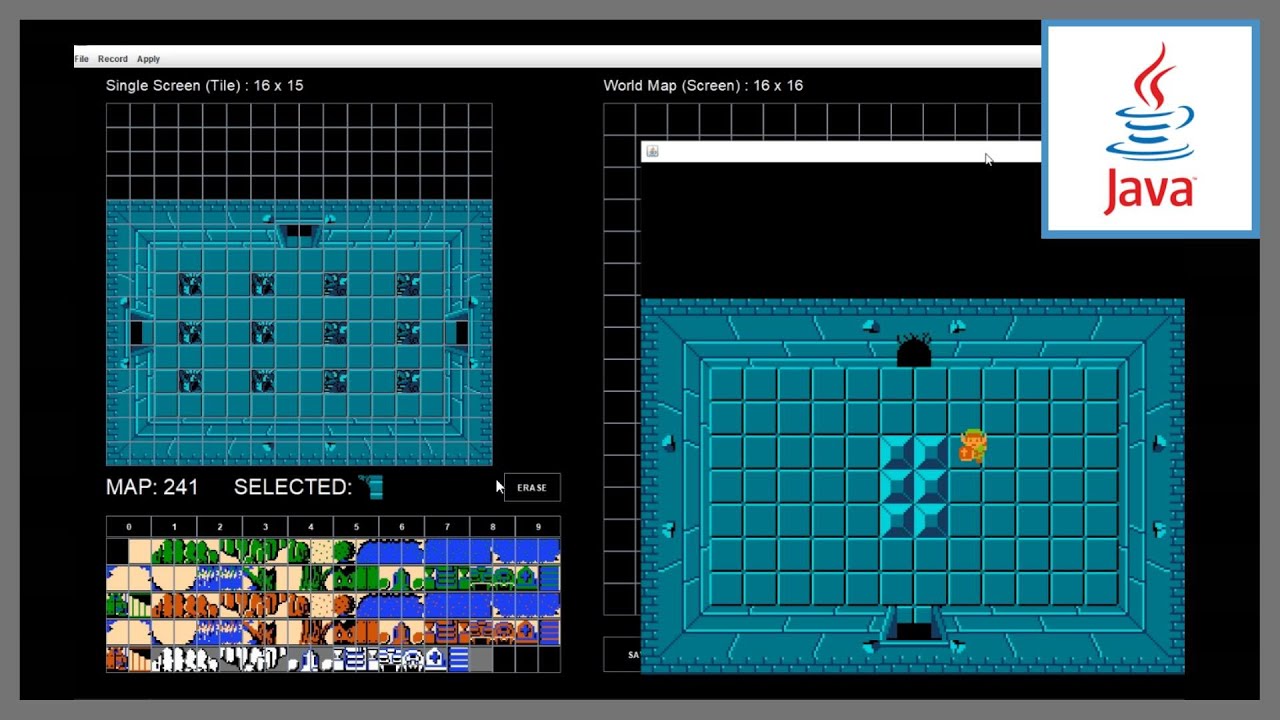
Task: Select the white gravestone tile with cross
Action: 436,659
